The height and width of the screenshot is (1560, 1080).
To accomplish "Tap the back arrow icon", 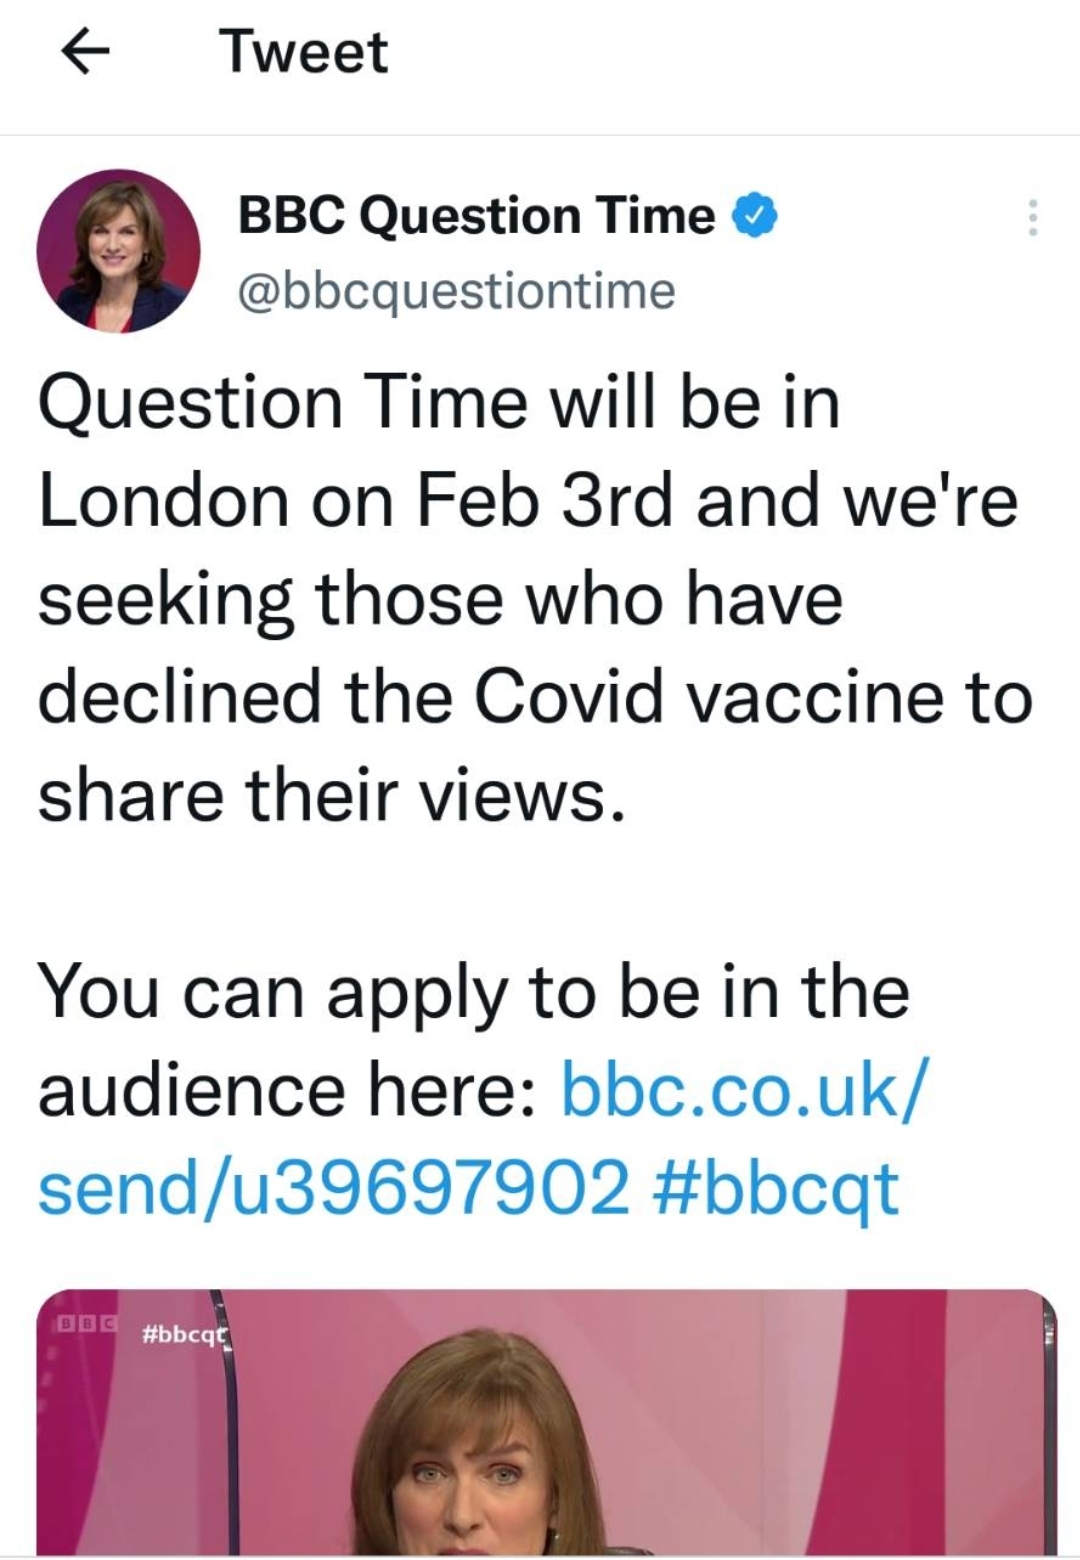I will pyautogui.click(x=86, y=53).
